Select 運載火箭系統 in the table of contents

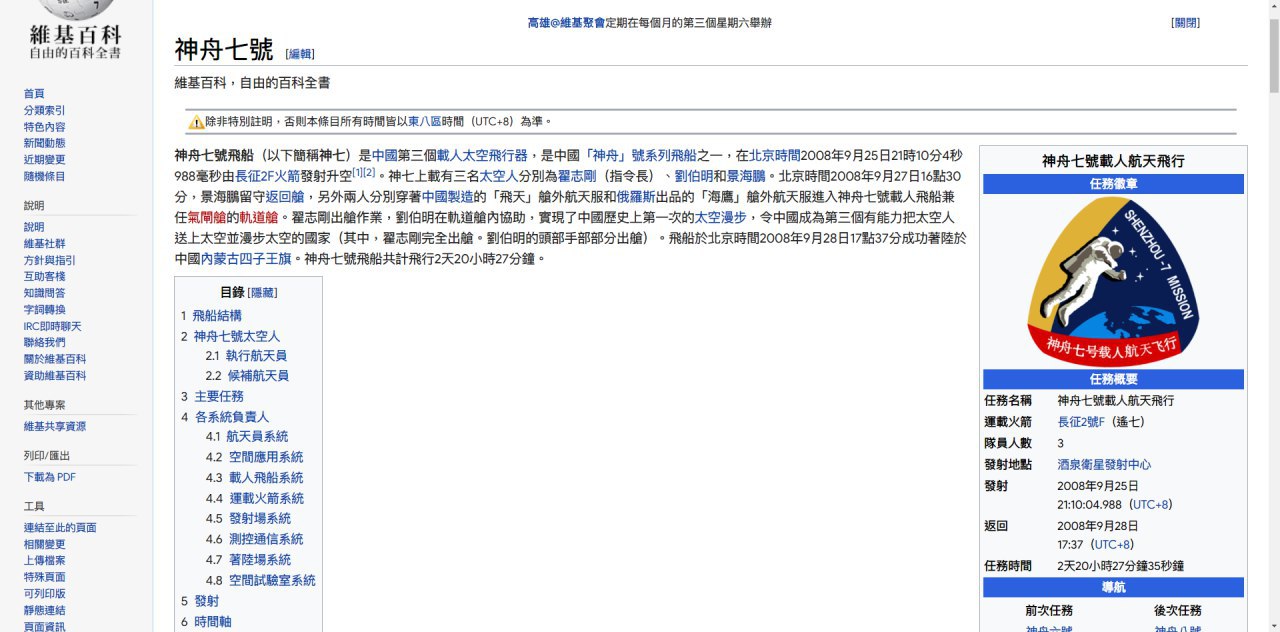coord(266,499)
